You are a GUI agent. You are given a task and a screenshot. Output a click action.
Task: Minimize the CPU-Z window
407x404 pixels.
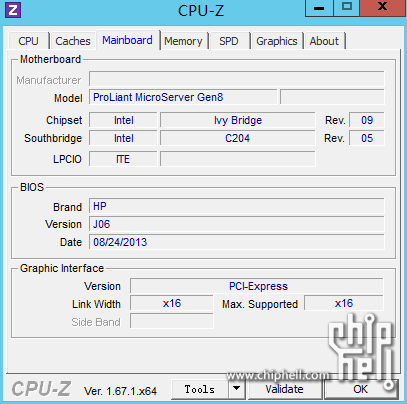point(319,8)
